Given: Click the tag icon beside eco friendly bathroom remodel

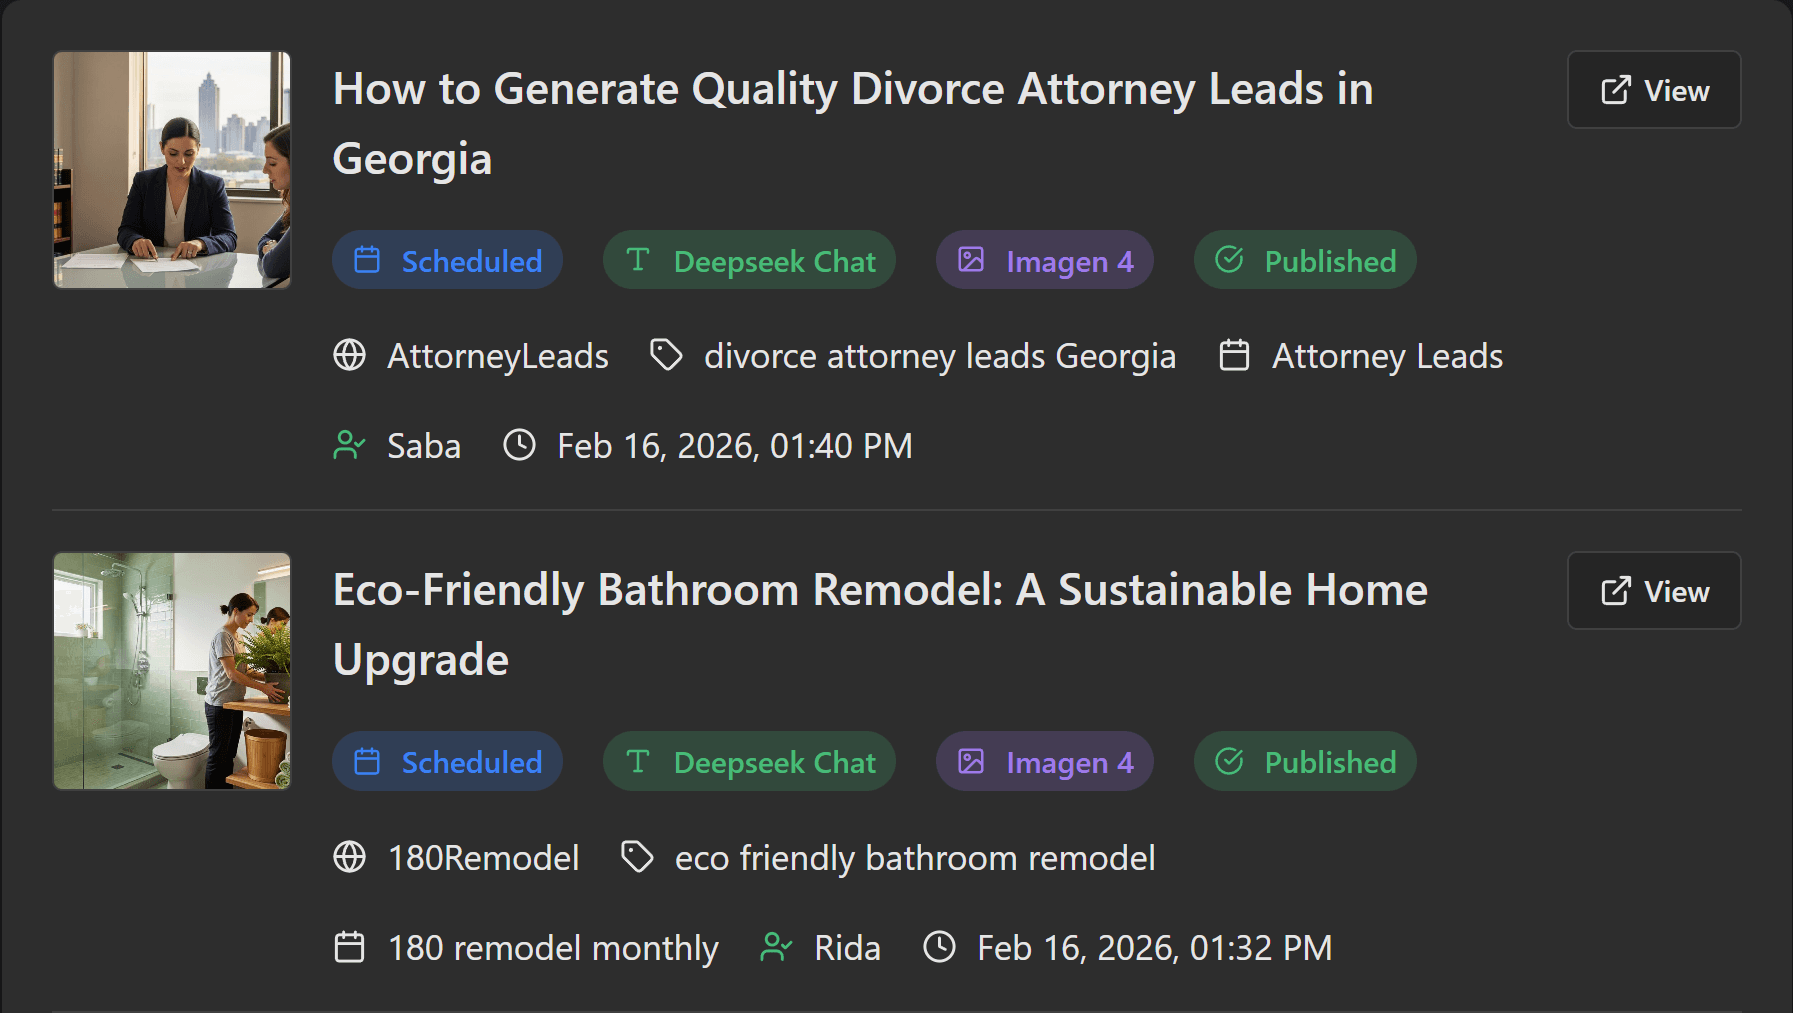Looking at the screenshot, I should tap(637, 857).
